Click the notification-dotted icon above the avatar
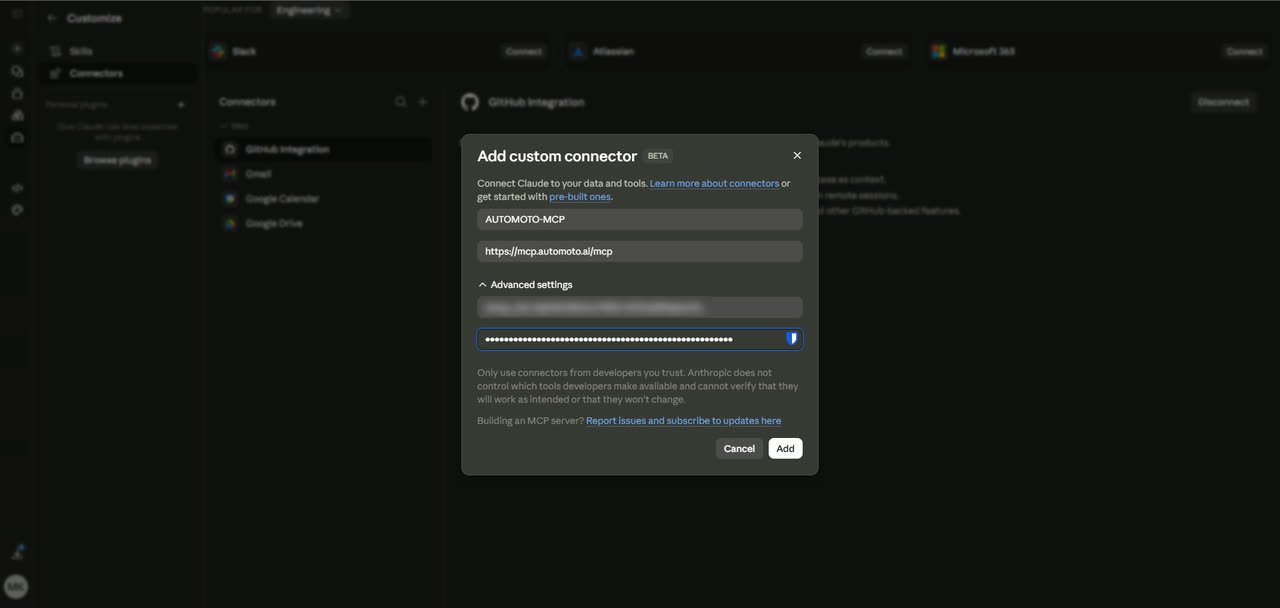 click(x=17, y=552)
